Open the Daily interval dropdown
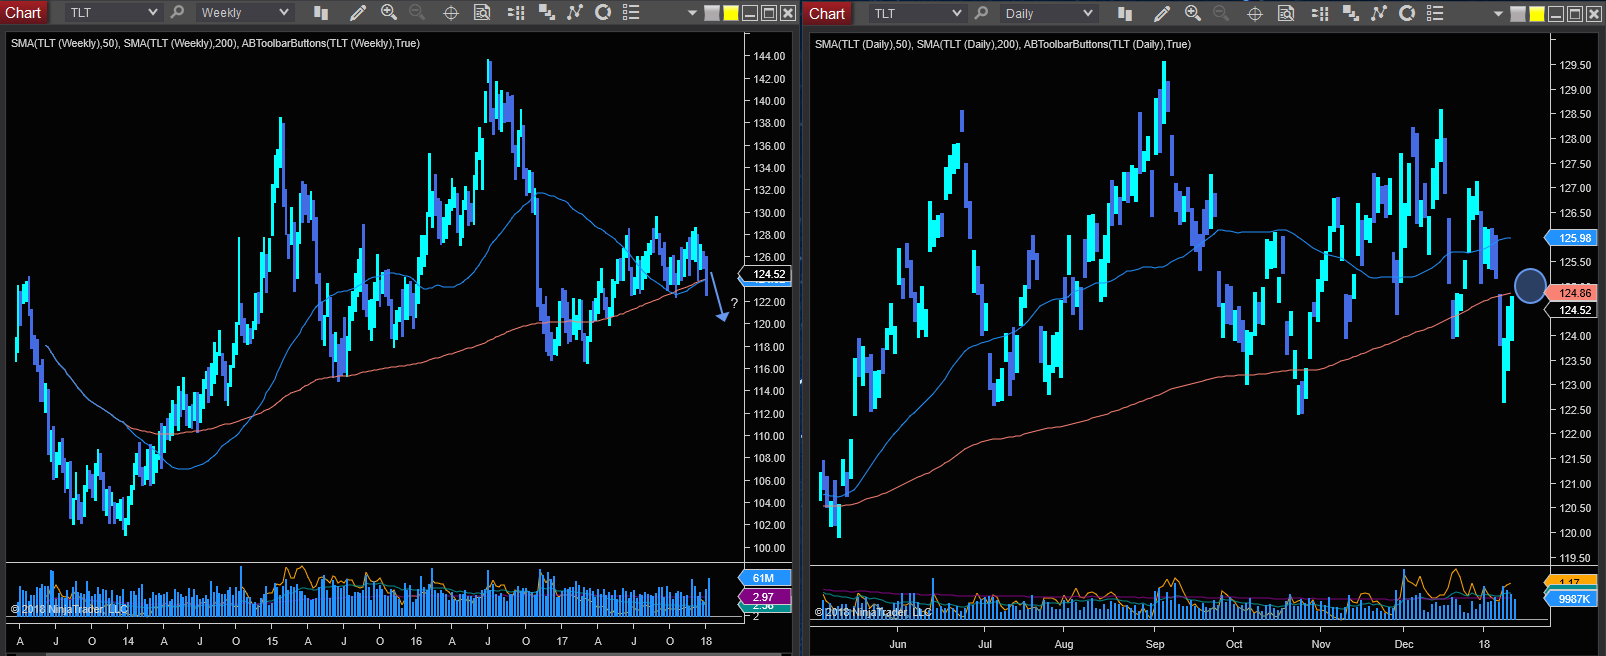Image resolution: width=1606 pixels, height=656 pixels. click(x=1049, y=13)
